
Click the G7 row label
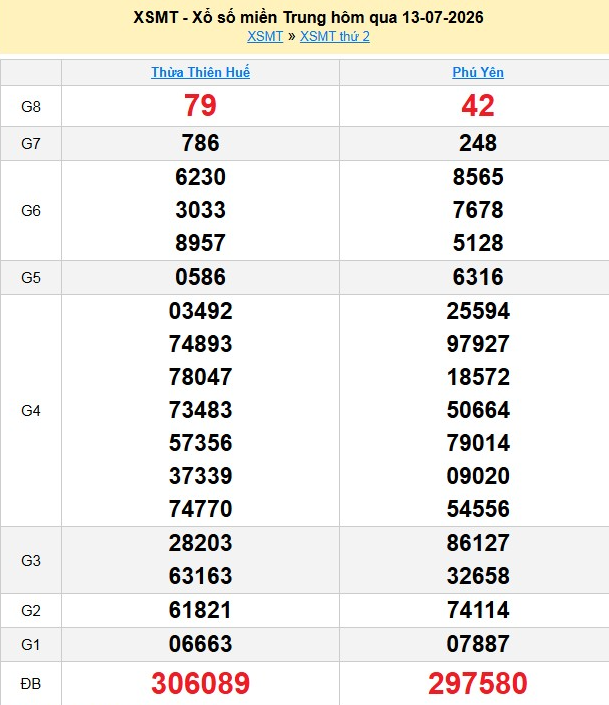point(31,143)
